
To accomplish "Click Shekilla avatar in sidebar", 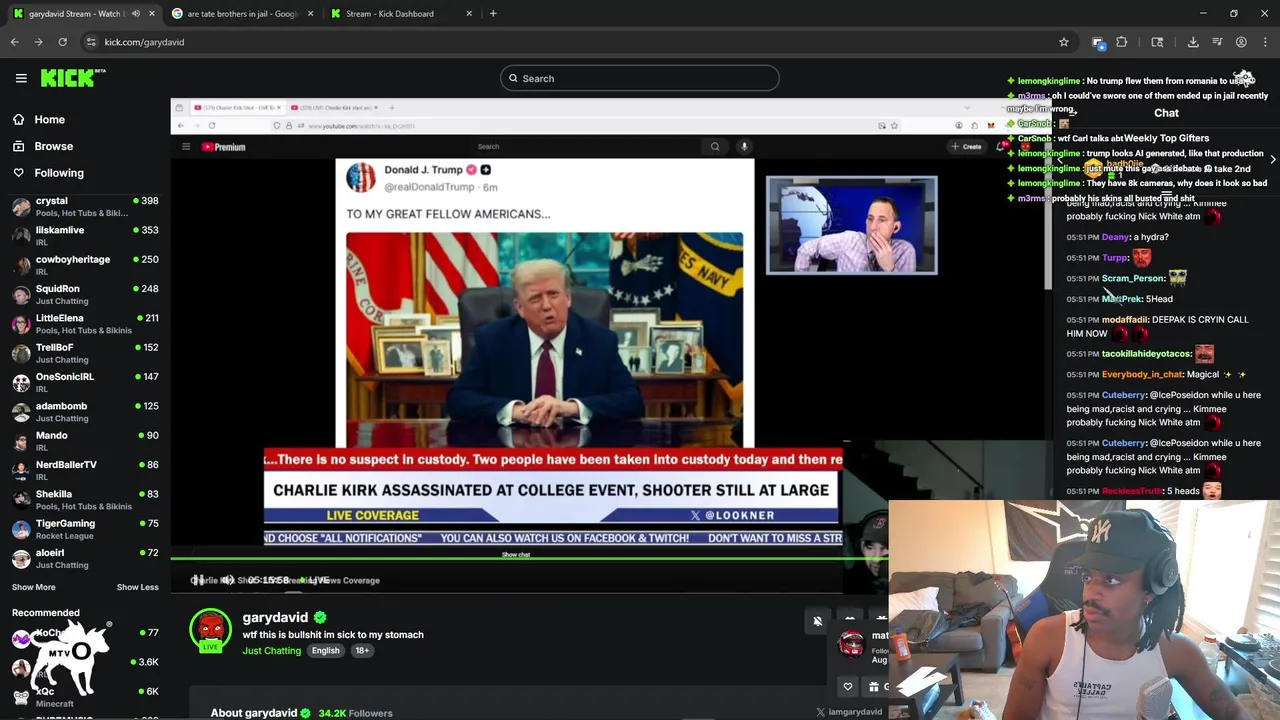I will pyautogui.click(x=21, y=500).
